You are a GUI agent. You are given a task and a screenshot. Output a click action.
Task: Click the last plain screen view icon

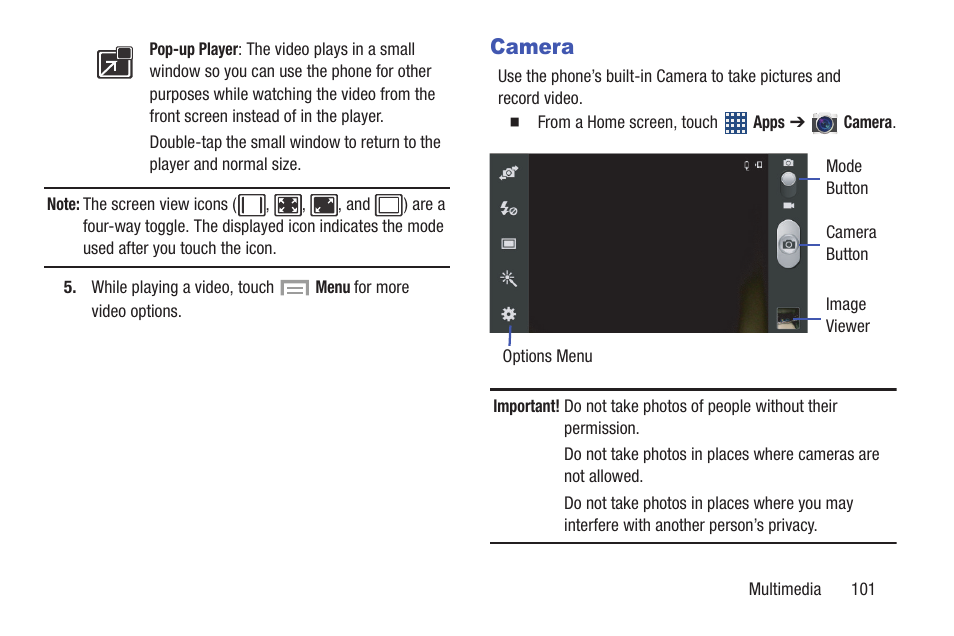click(x=389, y=205)
